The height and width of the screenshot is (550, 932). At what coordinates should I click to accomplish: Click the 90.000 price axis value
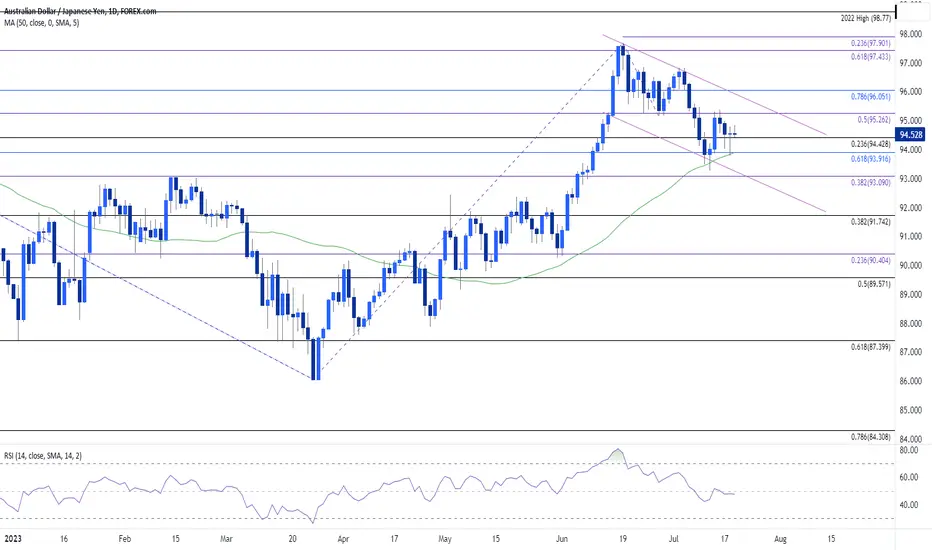[911, 265]
